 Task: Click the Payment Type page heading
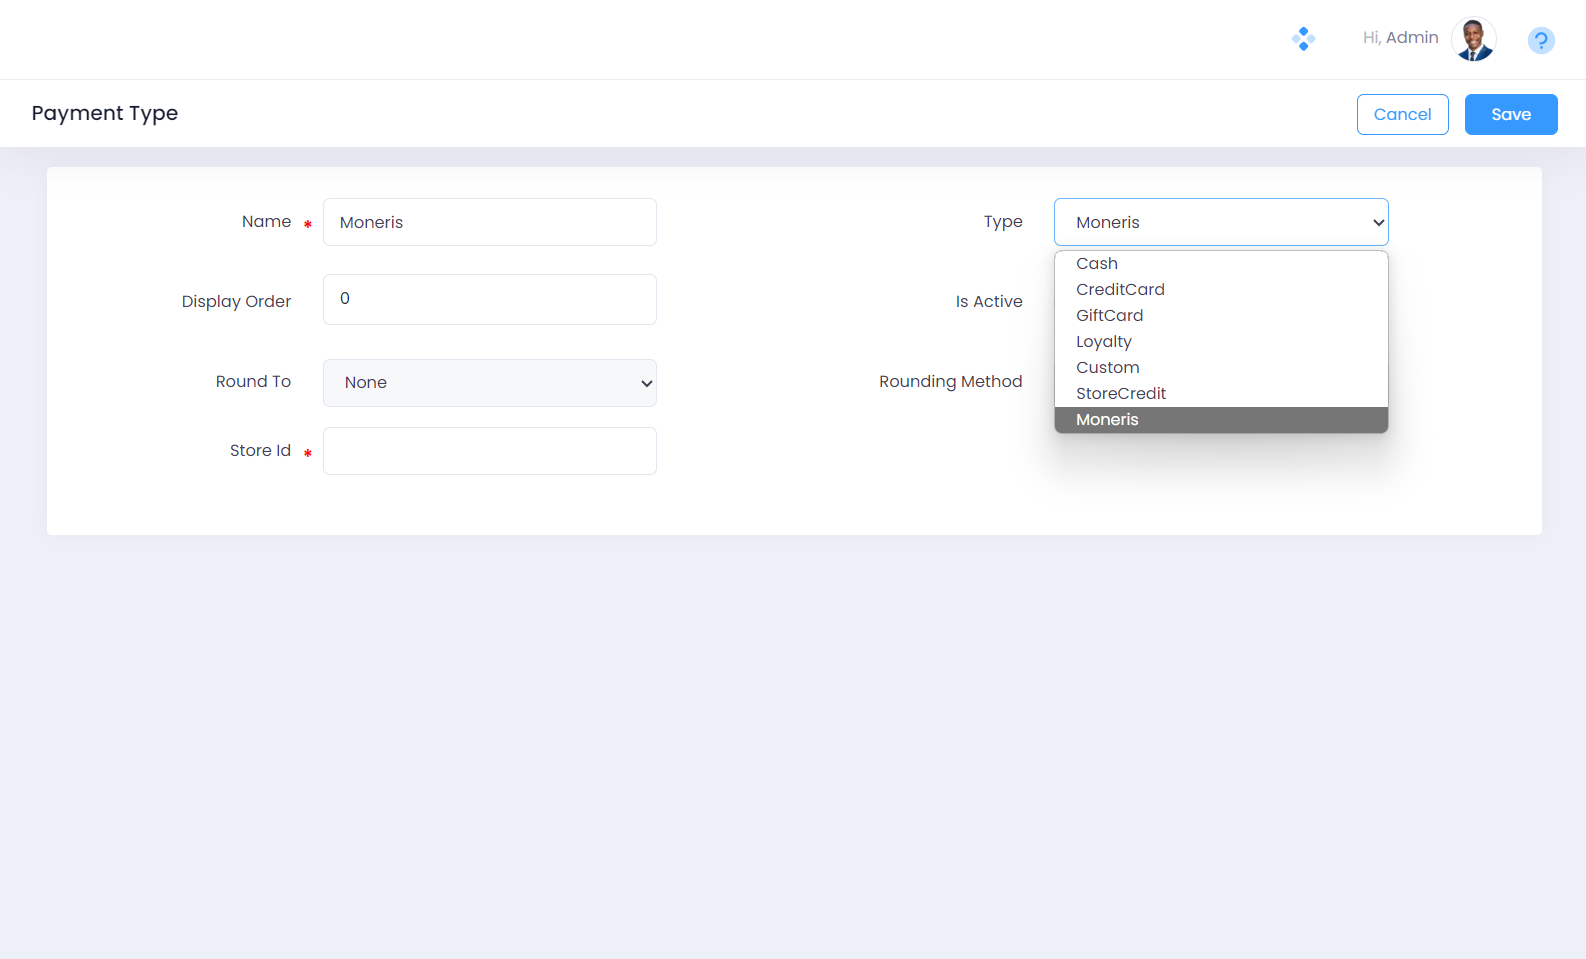point(105,113)
